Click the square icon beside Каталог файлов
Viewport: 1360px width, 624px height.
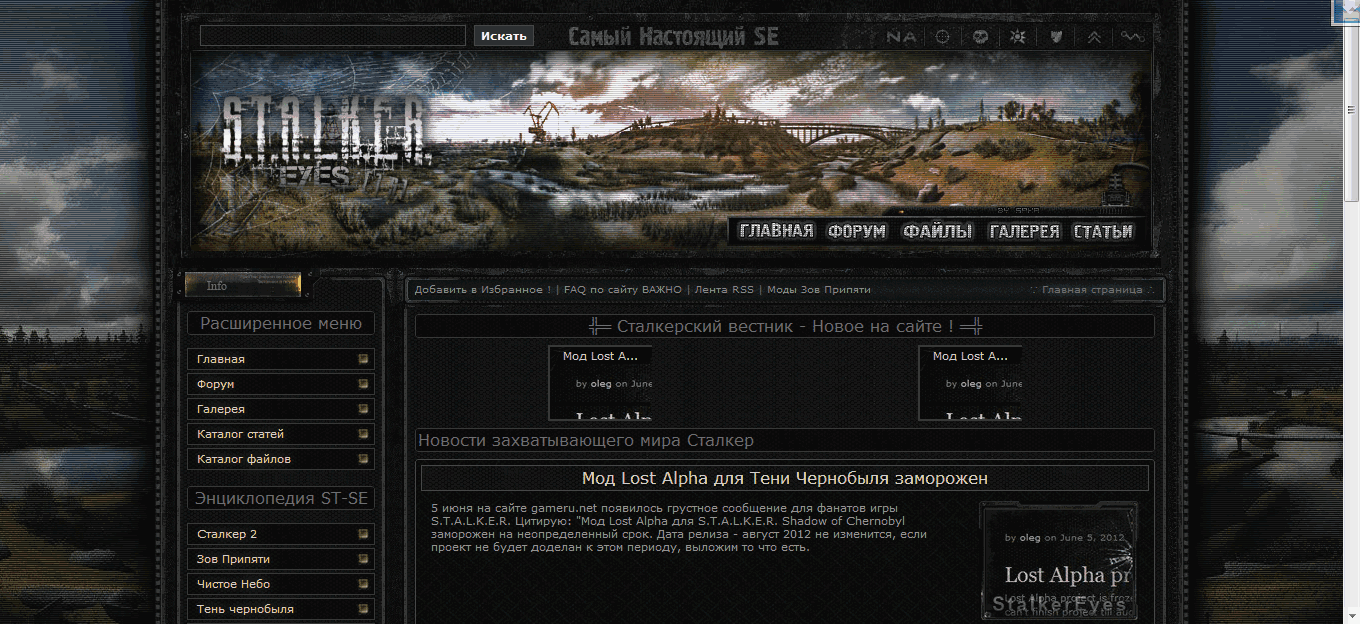(x=364, y=459)
